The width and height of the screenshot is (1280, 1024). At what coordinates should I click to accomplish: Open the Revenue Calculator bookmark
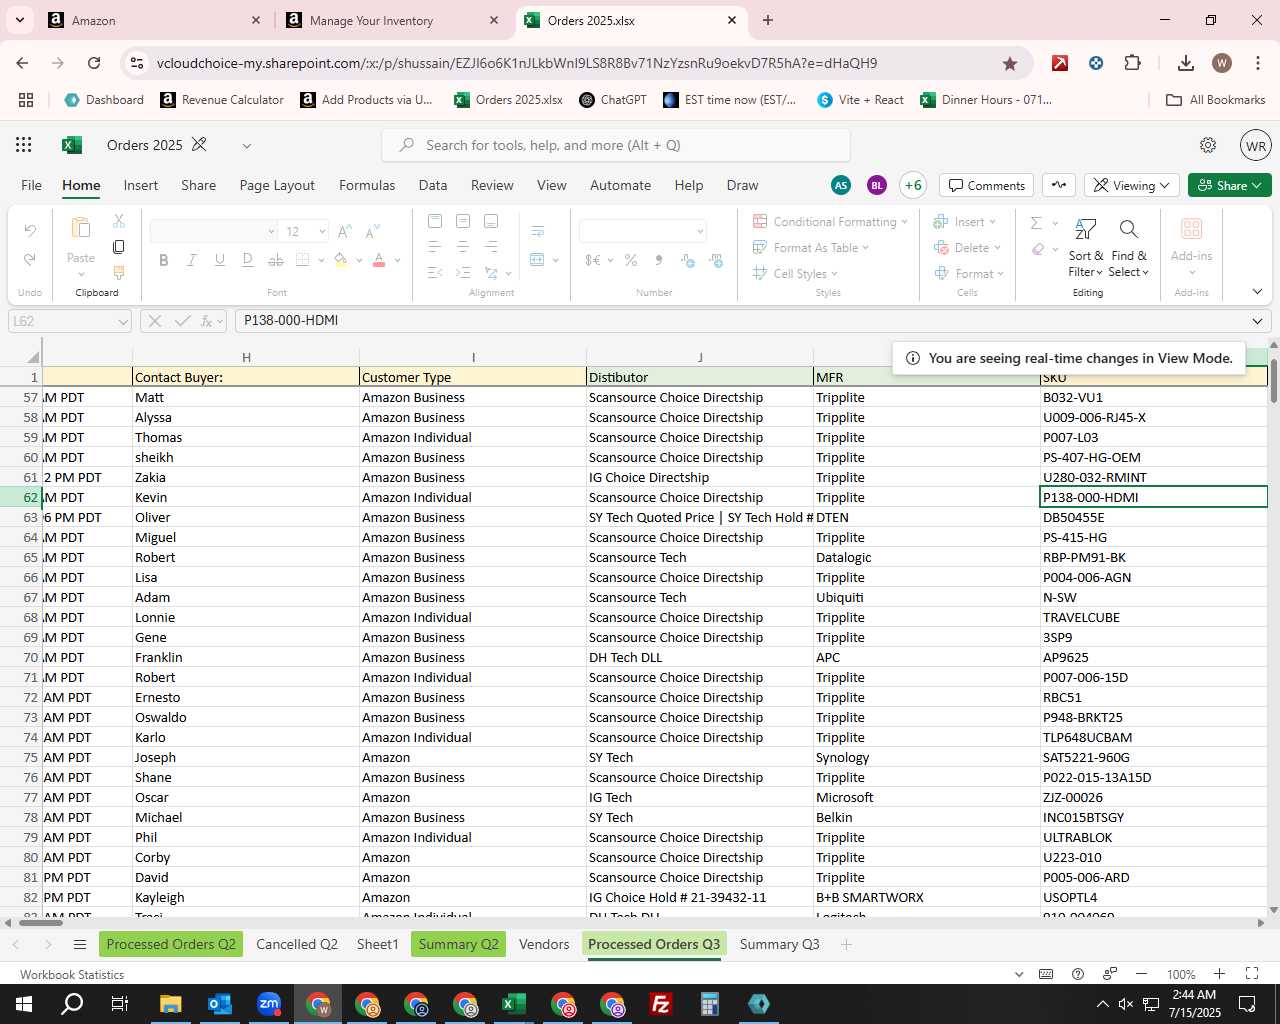click(x=222, y=100)
